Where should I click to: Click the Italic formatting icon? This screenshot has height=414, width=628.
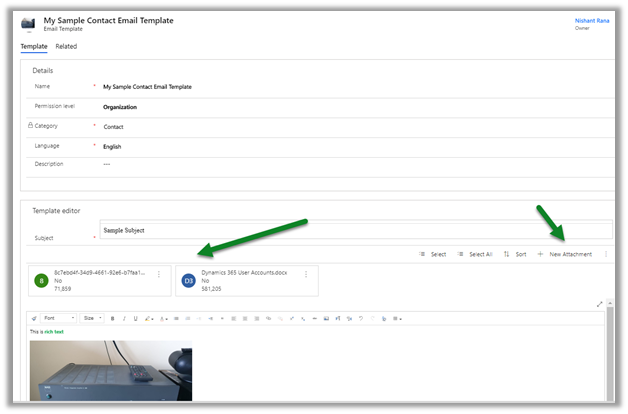(125, 318)
